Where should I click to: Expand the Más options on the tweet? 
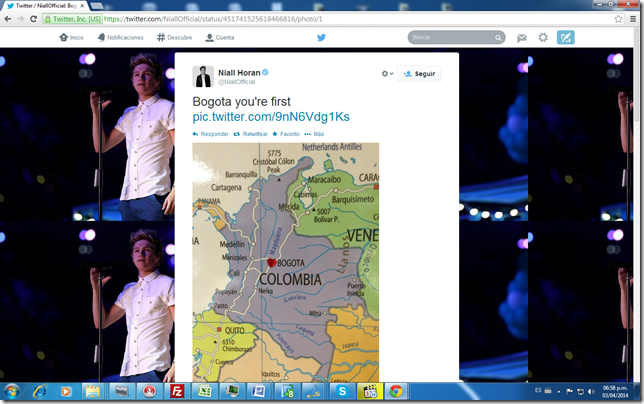coord(314,134)
